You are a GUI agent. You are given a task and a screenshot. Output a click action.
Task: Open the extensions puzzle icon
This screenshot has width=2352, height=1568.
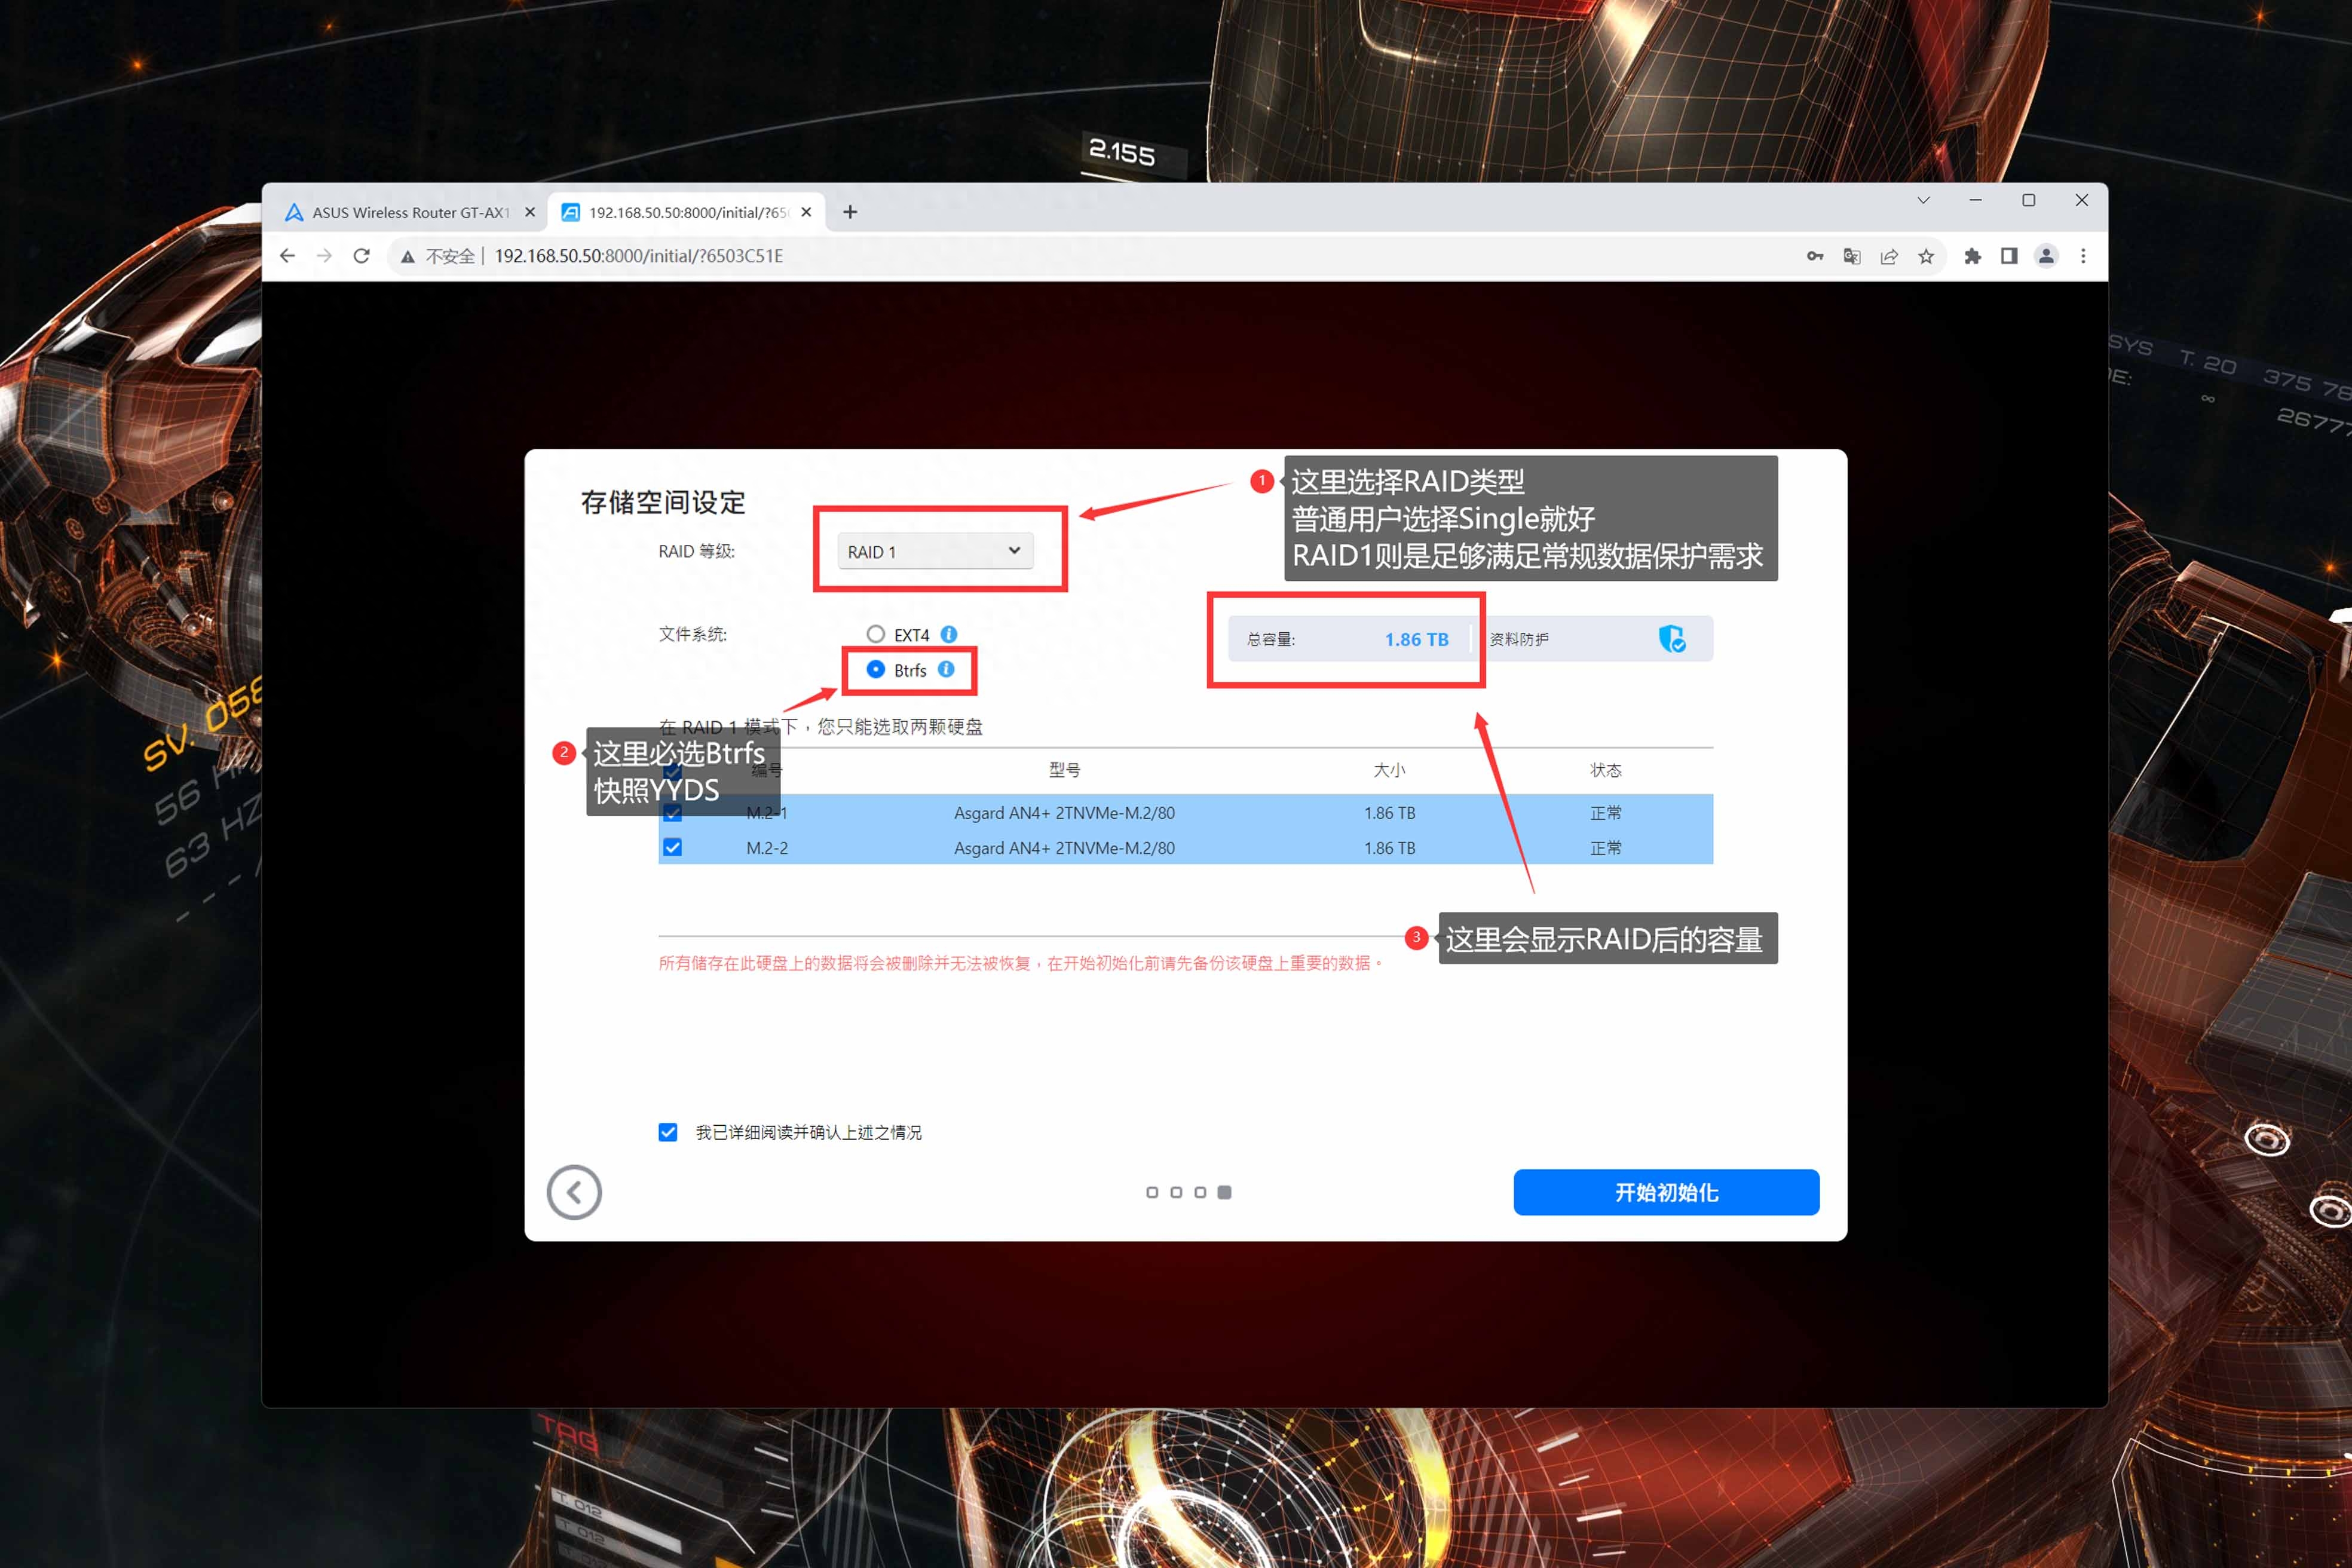(1972, 257)
